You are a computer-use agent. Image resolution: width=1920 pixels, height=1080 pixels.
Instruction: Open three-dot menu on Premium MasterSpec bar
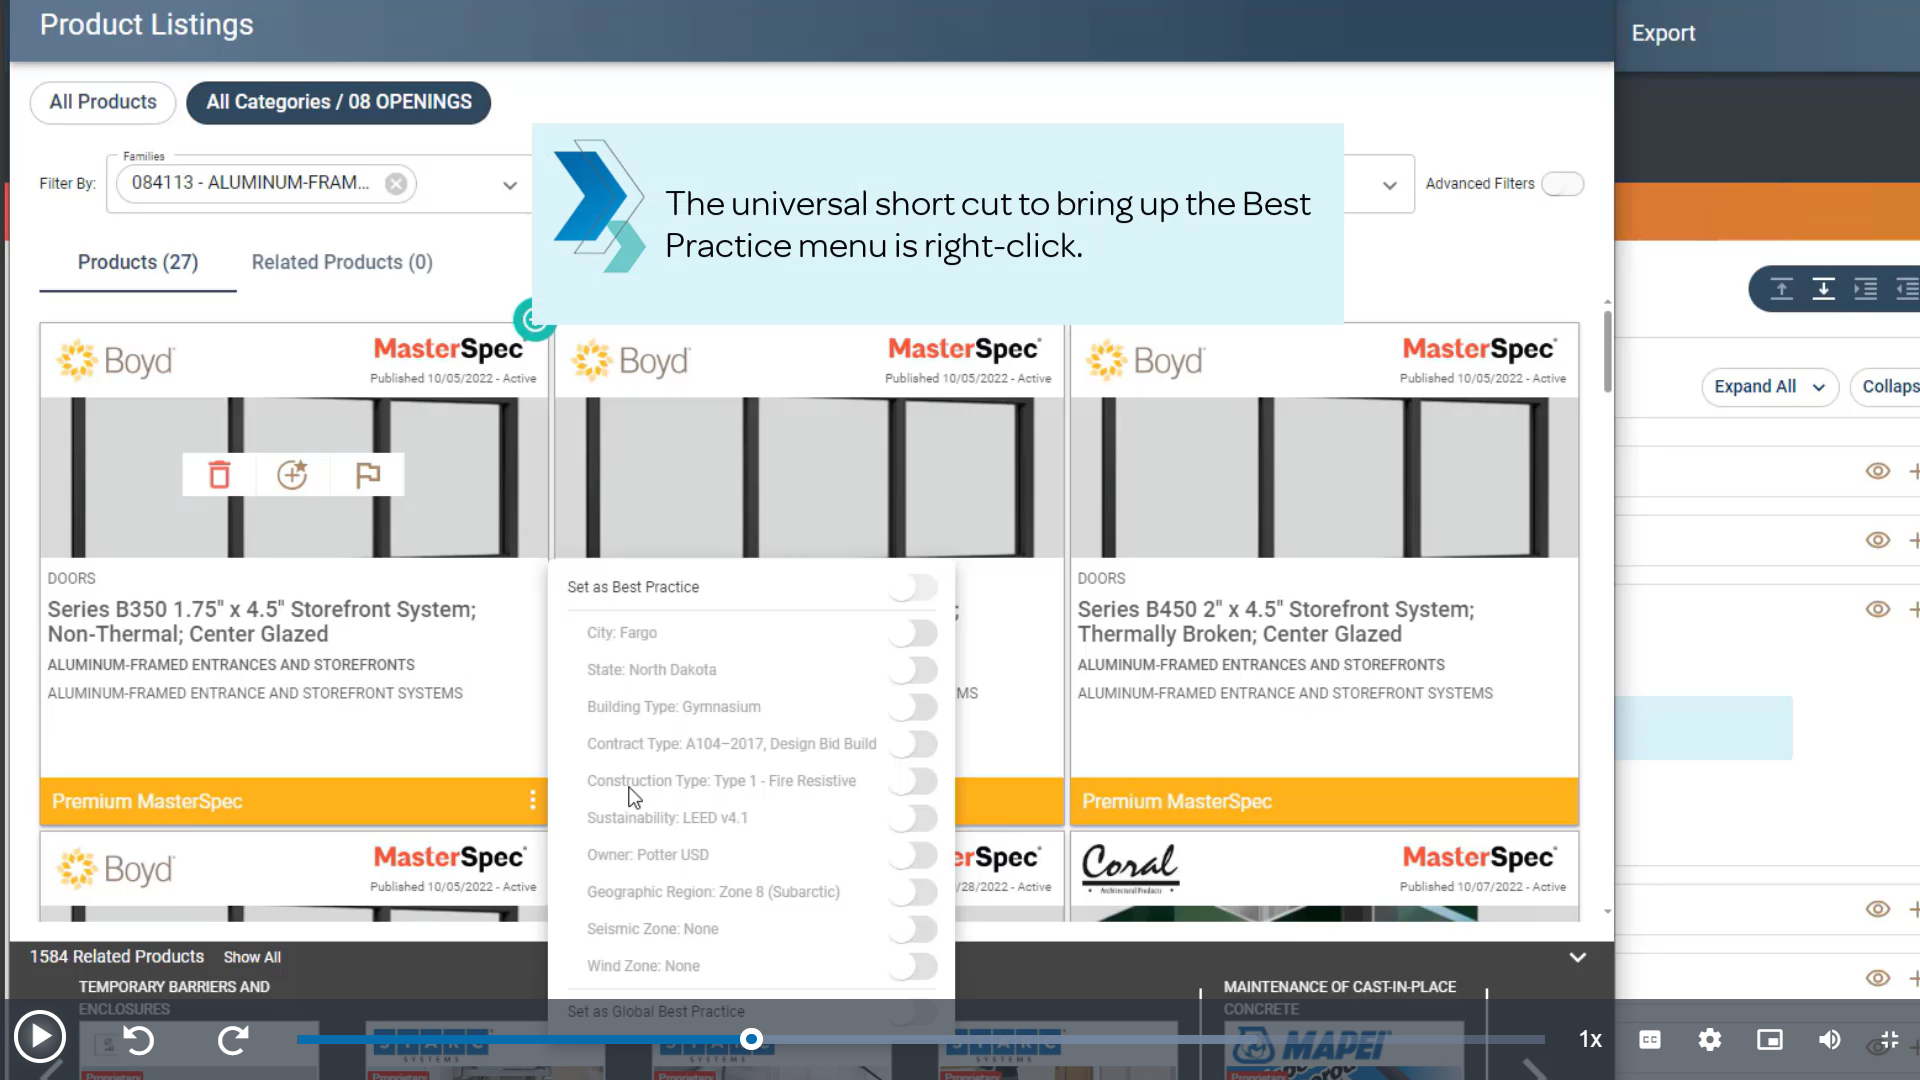pyautogui.click(x=532, y=800)
